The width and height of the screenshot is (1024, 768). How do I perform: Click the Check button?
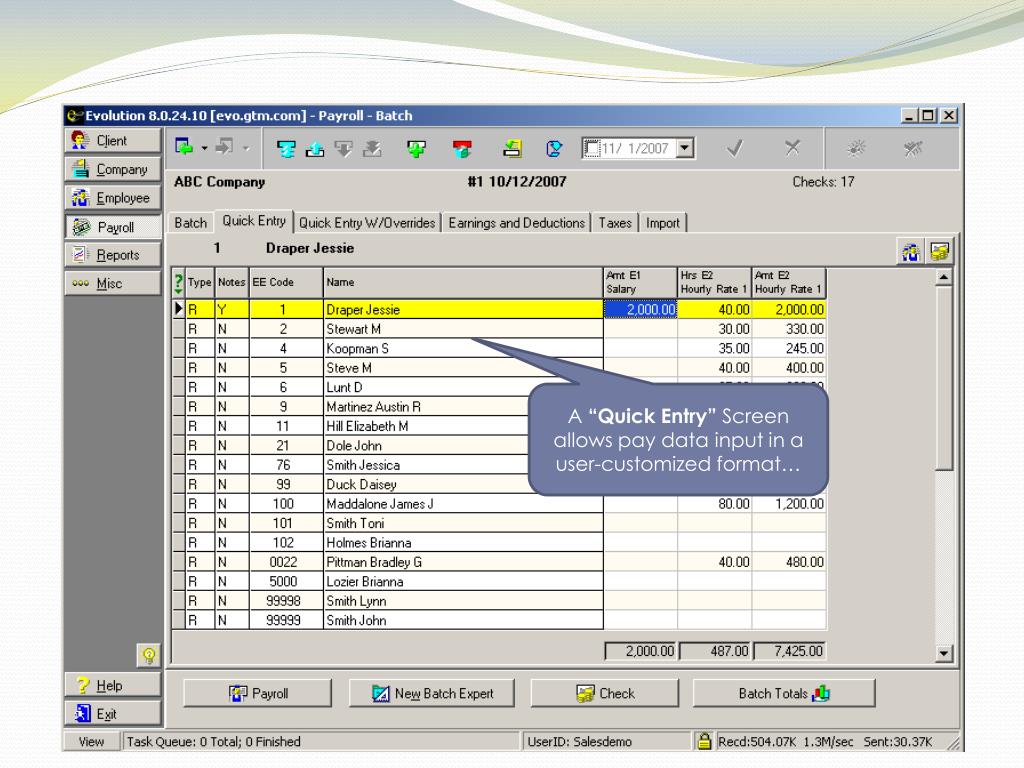point(605,694)
